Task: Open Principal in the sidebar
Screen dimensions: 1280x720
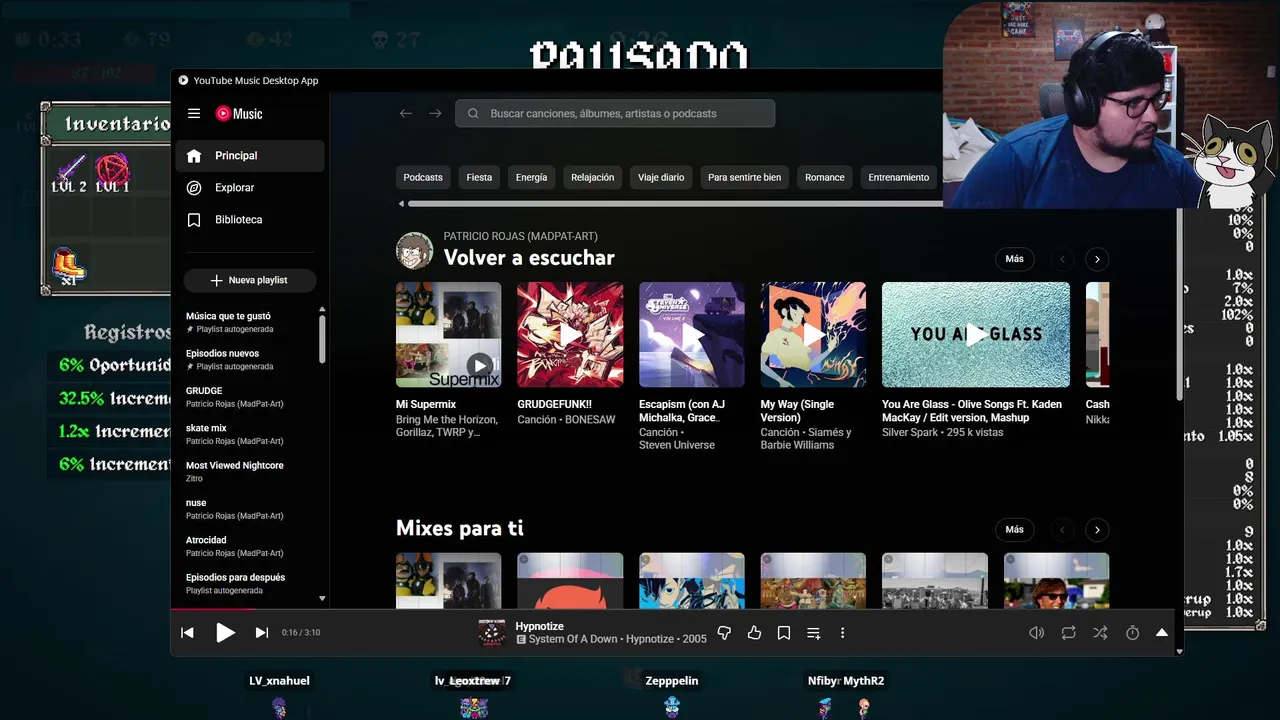Action: [x=250, y=156]
